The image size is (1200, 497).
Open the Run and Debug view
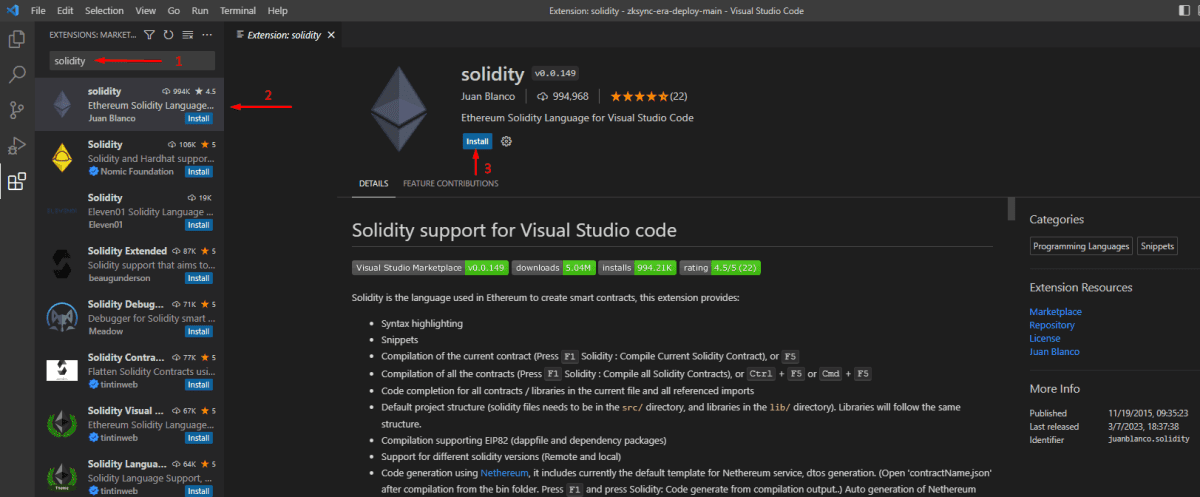(17, 146)
